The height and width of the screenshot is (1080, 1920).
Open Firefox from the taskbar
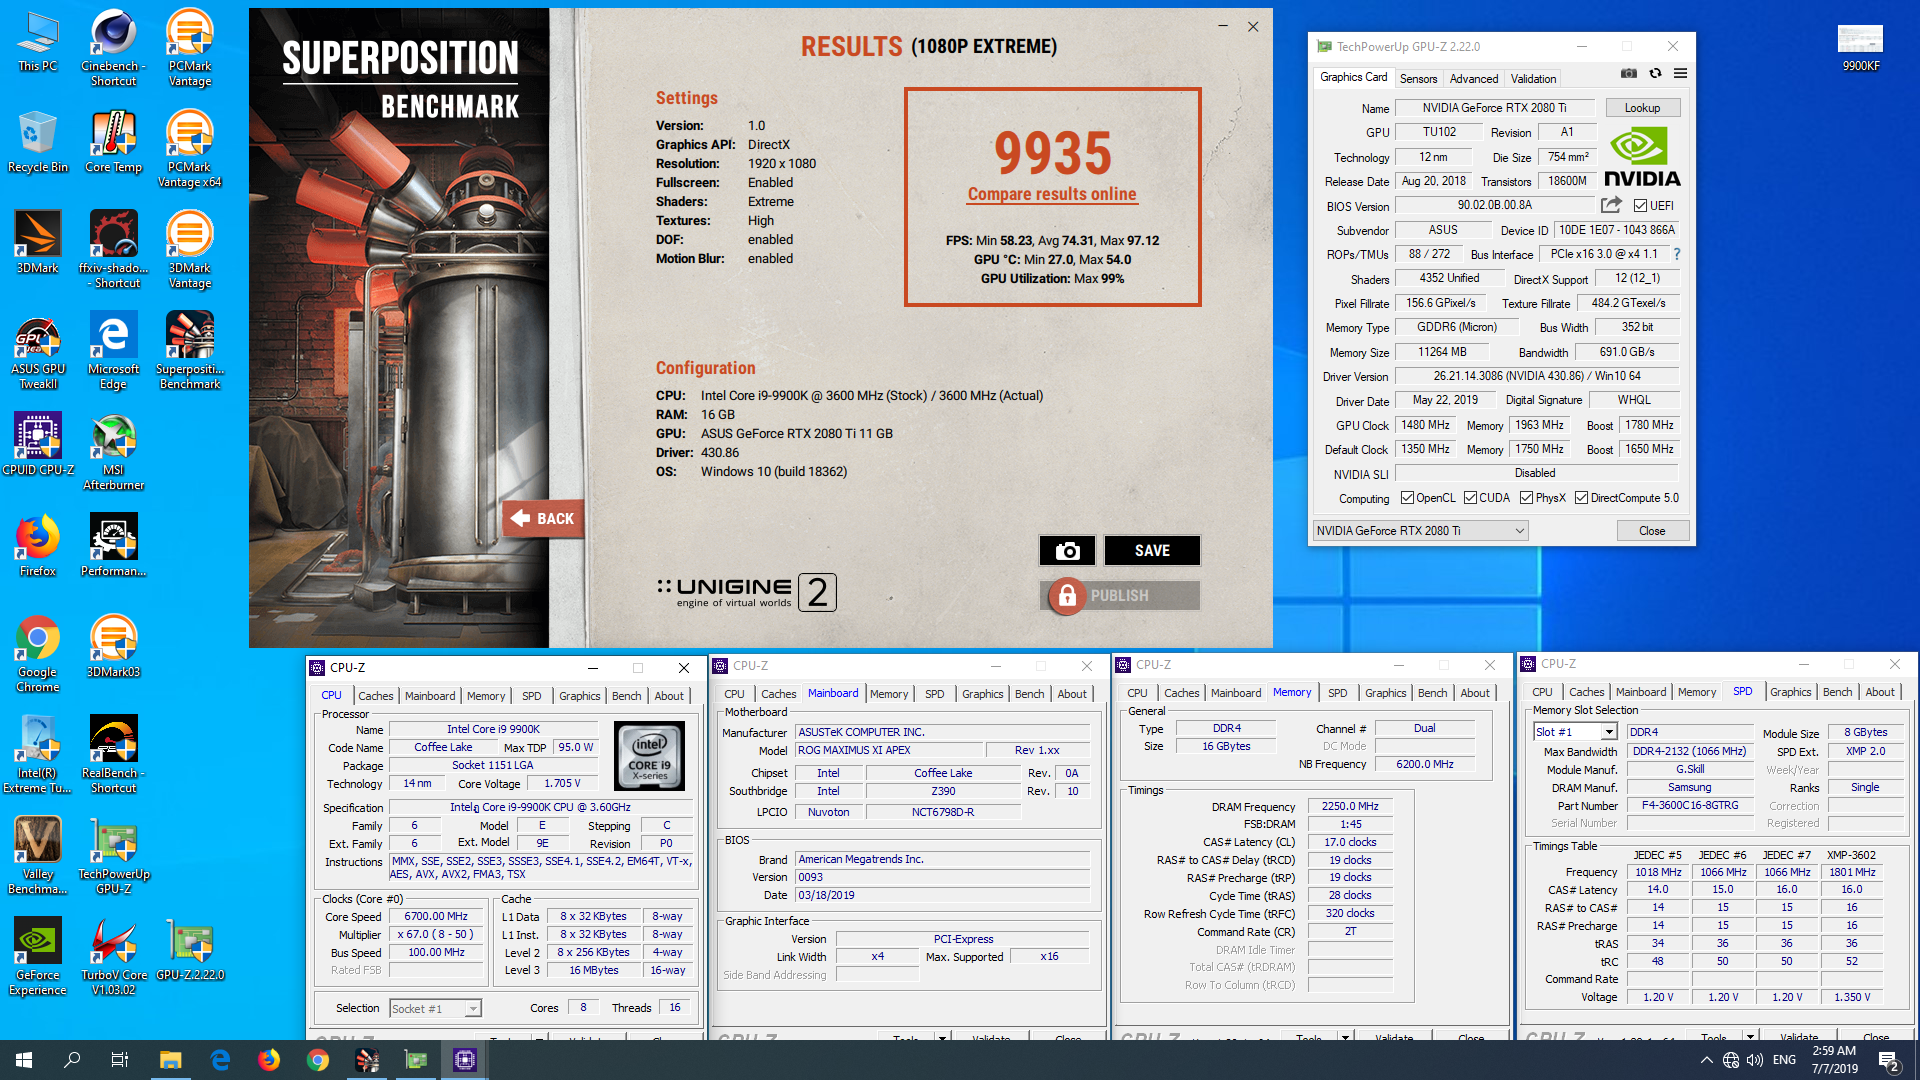269,1060
